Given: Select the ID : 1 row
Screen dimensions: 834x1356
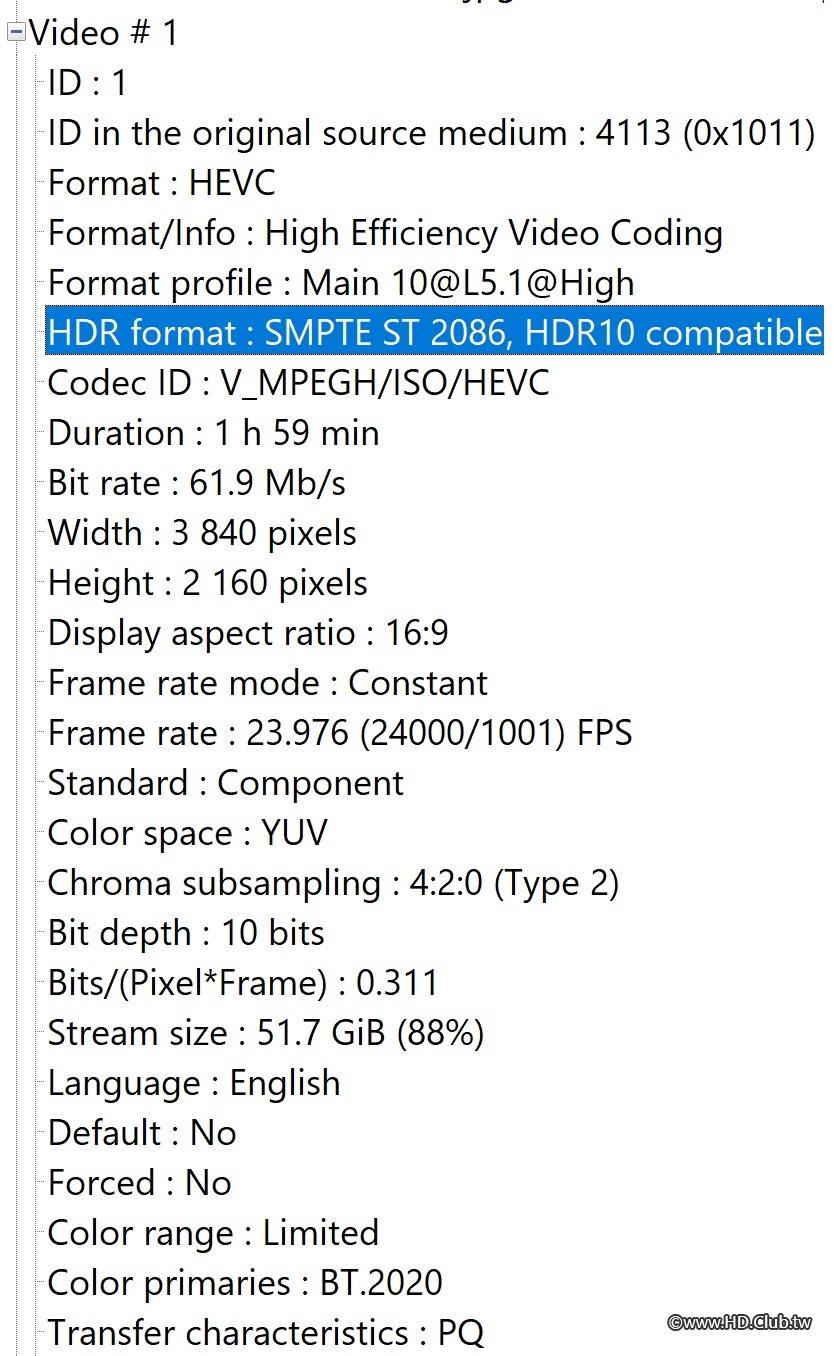Looking at the screenshot, I should 88,83.
